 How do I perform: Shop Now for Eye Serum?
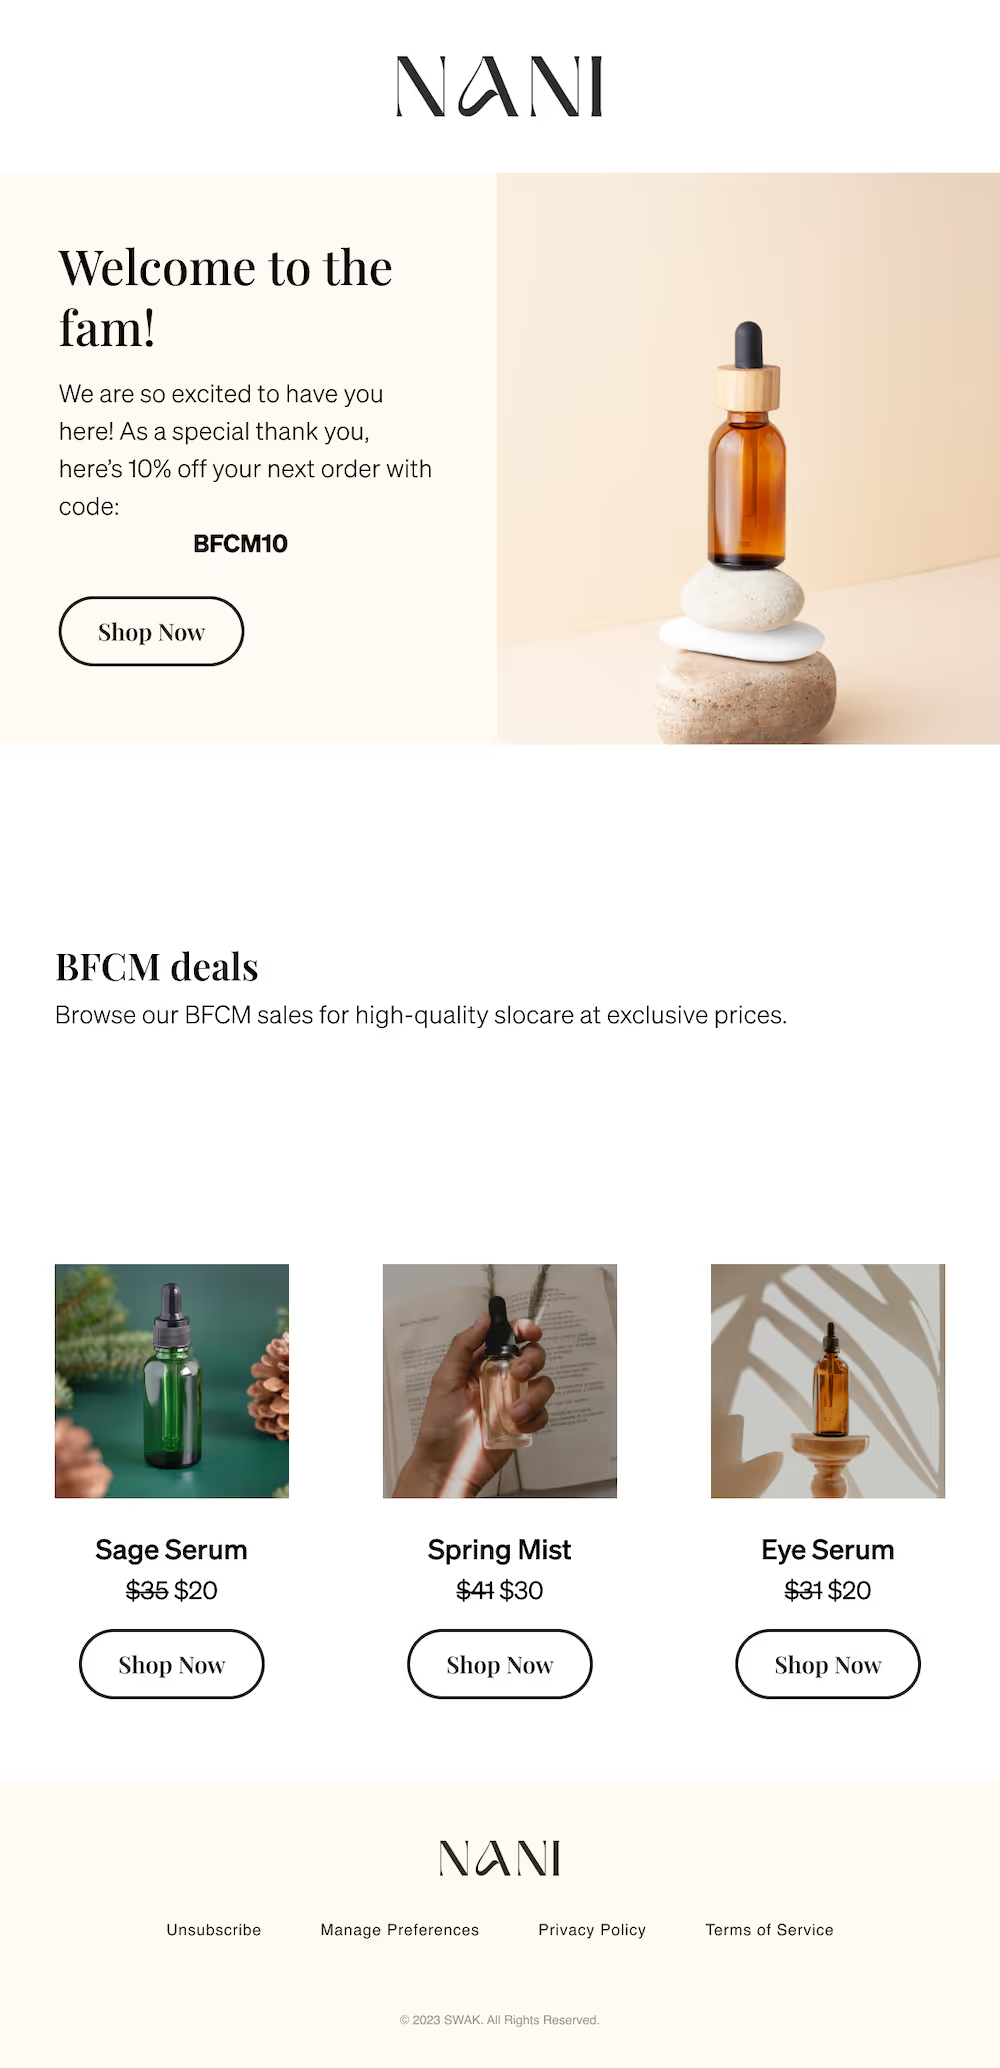click(828, 1664)
